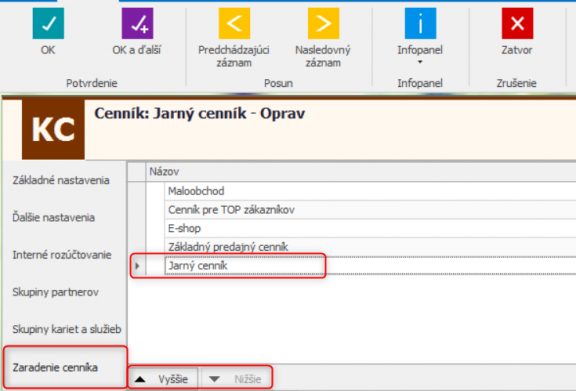Click the purple OK a ďalší icon
This screenshot has height=391, width=576.
[137, 23]
